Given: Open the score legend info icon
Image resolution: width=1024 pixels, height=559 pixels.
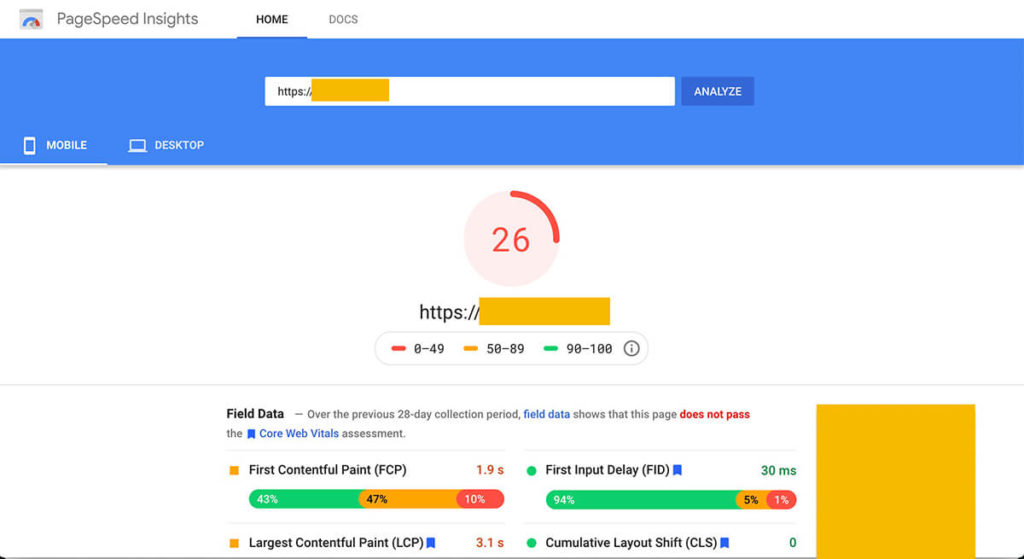Looking at the screenshot, I should (631, 348).
